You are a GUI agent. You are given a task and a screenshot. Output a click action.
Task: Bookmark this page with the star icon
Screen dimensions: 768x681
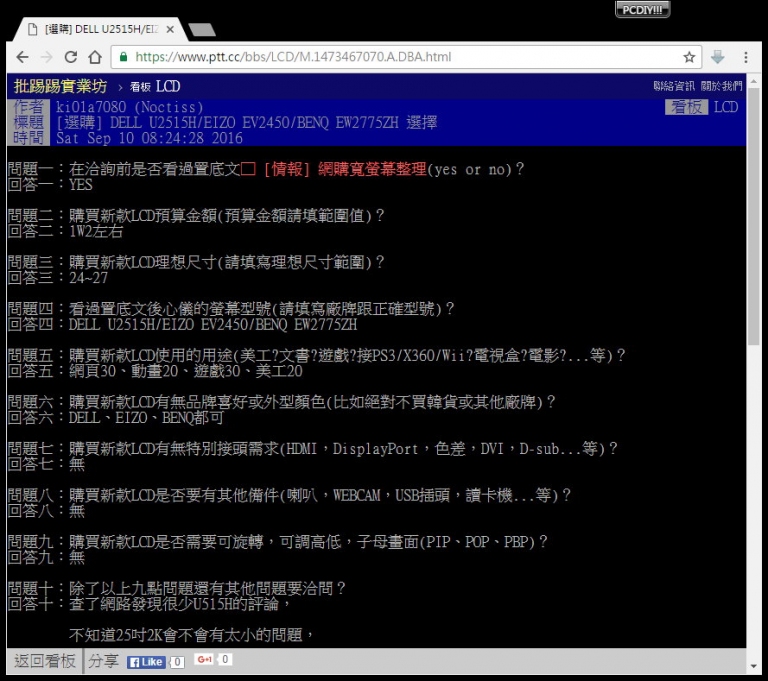pyautogui.click(x=689, y=57)
